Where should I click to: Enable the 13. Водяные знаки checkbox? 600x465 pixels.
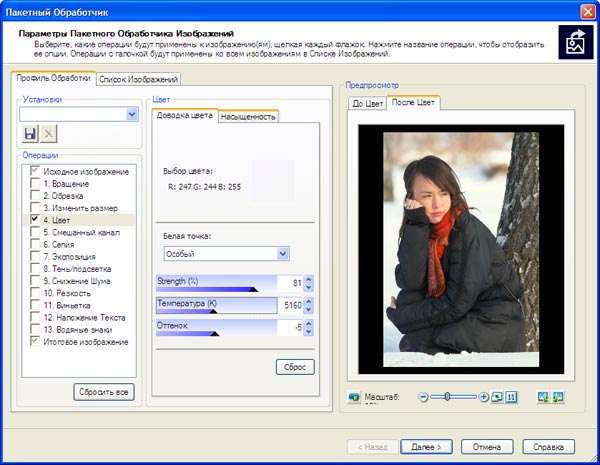[x=35, y=330]
